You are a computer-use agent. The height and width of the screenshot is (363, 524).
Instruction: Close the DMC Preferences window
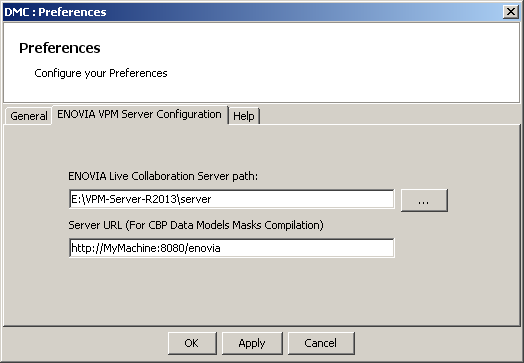pos(511,12)
